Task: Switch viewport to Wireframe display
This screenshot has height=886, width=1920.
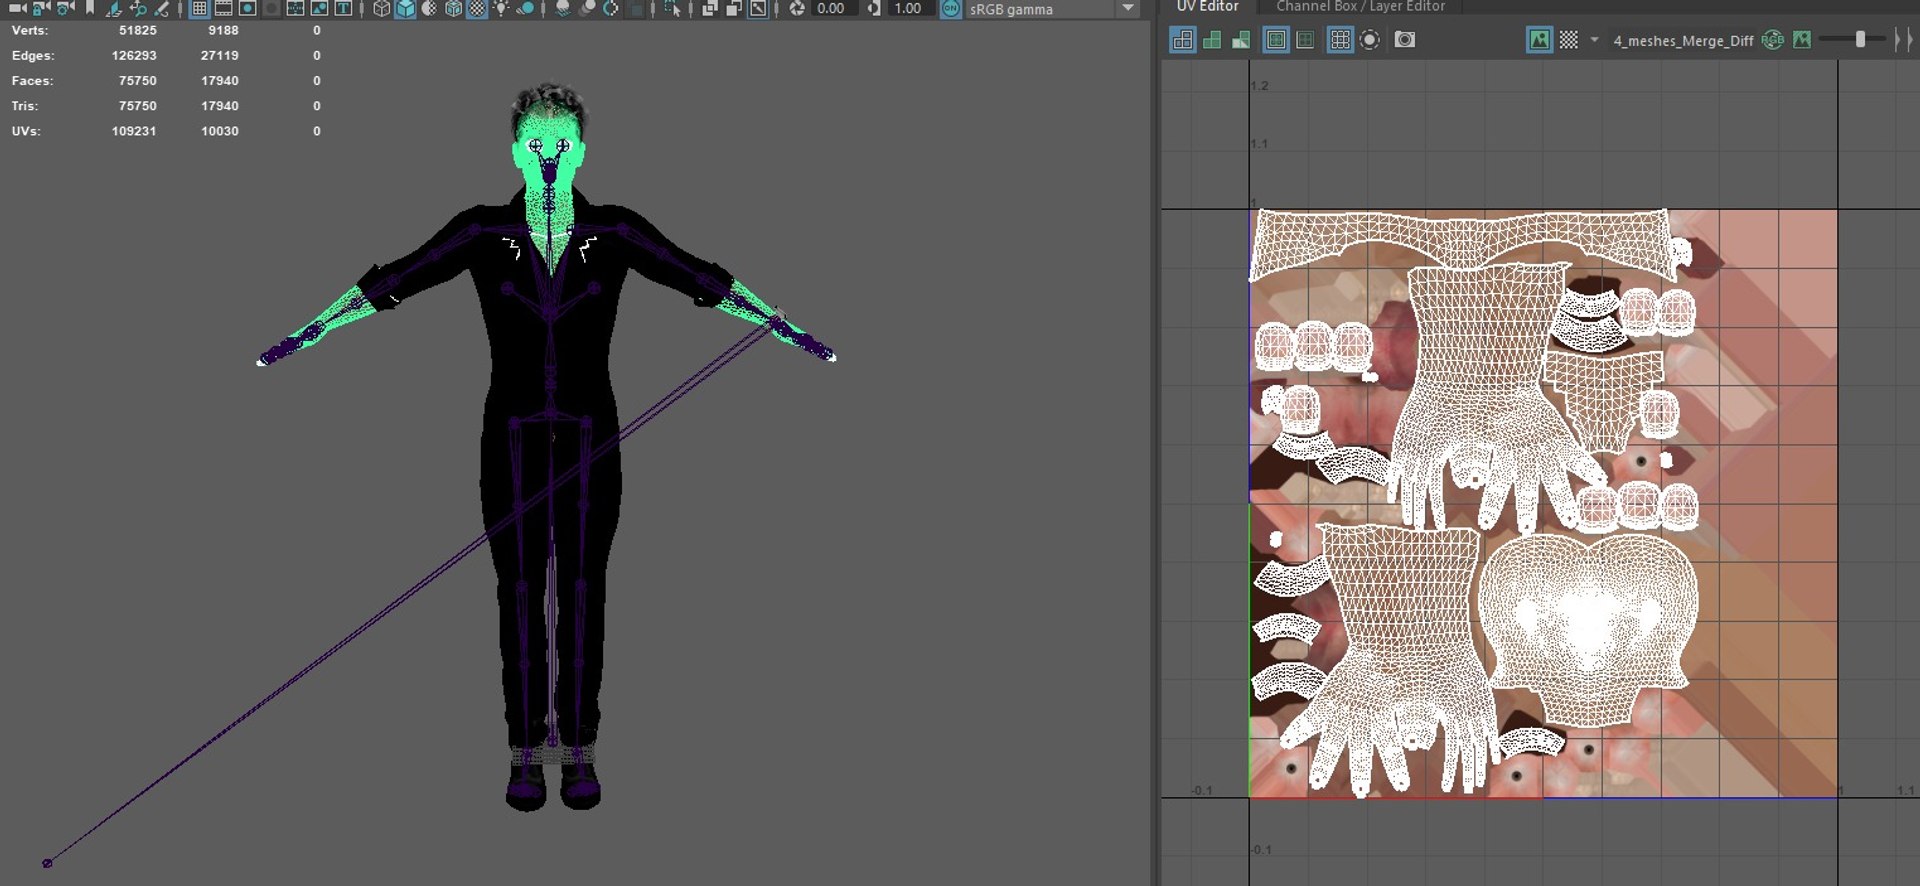Action: click(381, 8)
